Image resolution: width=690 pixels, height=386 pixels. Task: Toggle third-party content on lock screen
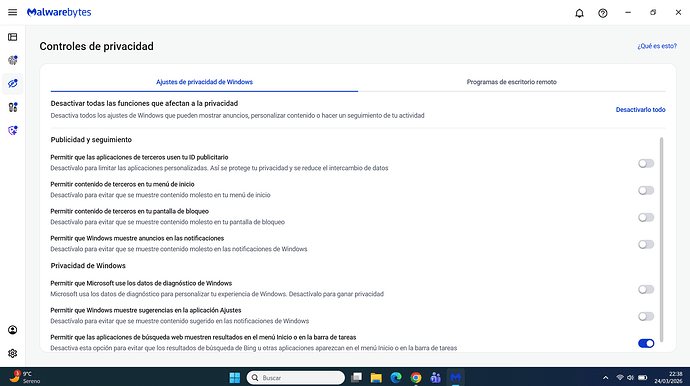[646, 217]
